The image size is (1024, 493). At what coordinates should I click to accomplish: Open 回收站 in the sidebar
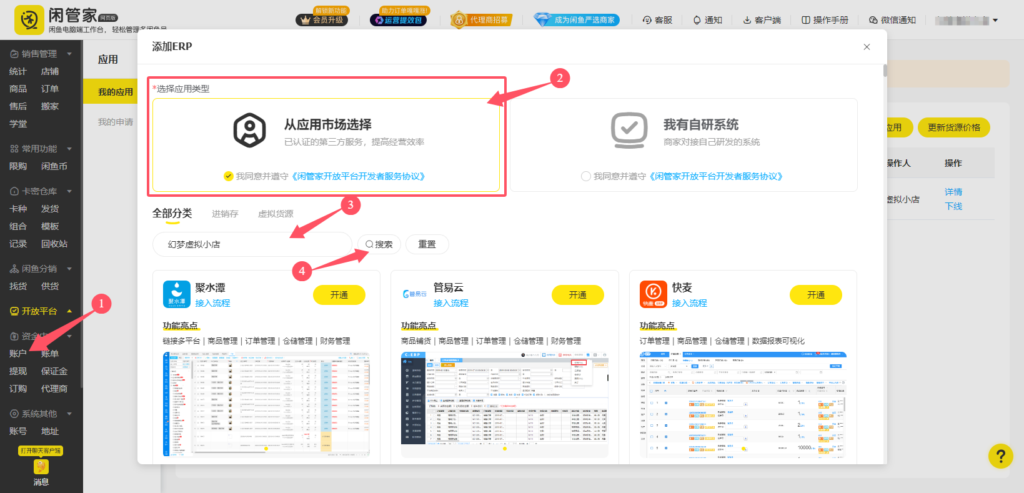(54, 244)
